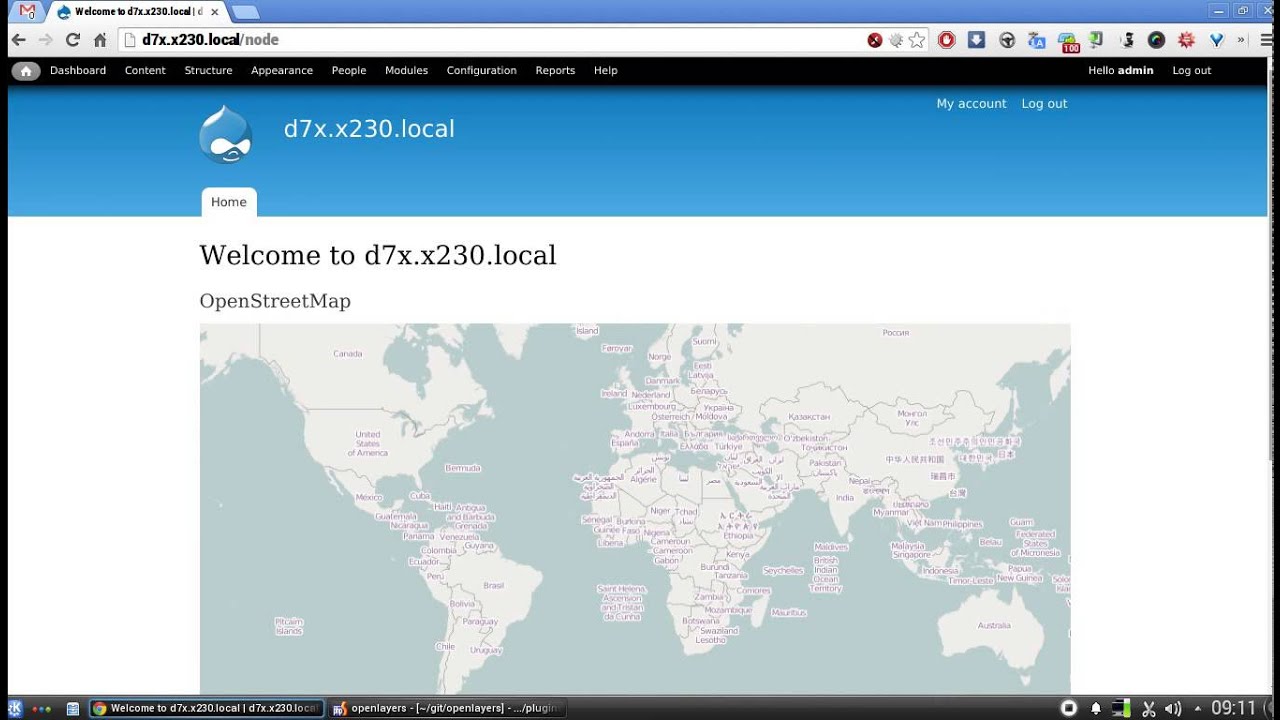Open the extension with the 100 badge
Image resolution: width=1280 pixels, height=720 pixels.
click(x=1069, y=42)
